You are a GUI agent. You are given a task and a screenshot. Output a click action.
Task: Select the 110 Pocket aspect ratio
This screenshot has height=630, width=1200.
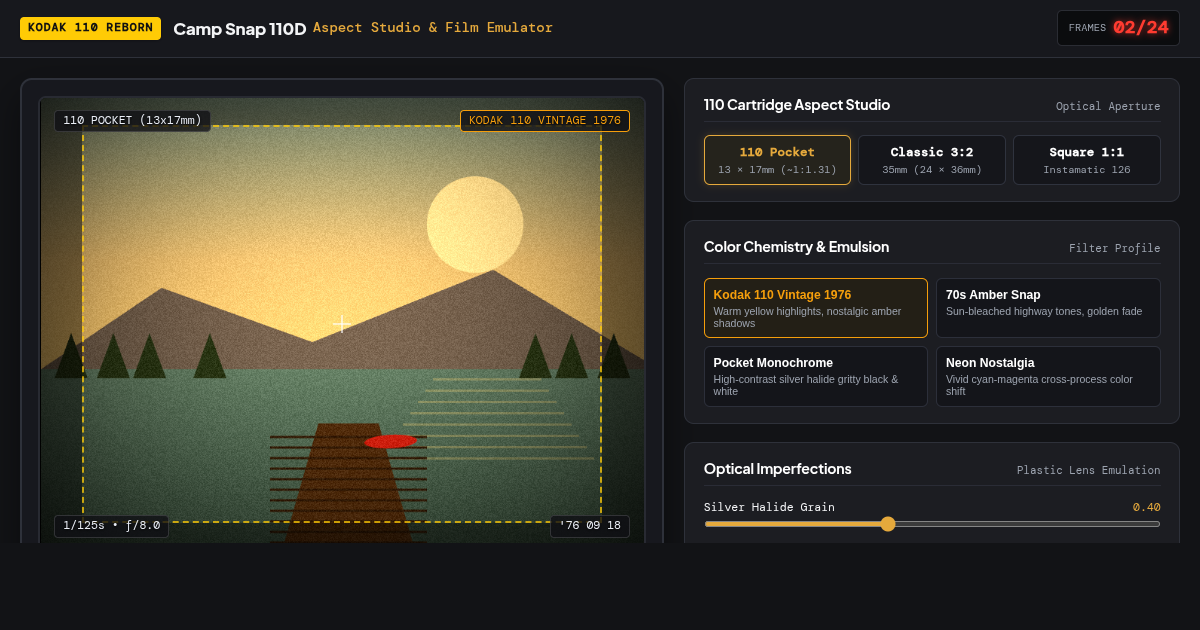777,160
